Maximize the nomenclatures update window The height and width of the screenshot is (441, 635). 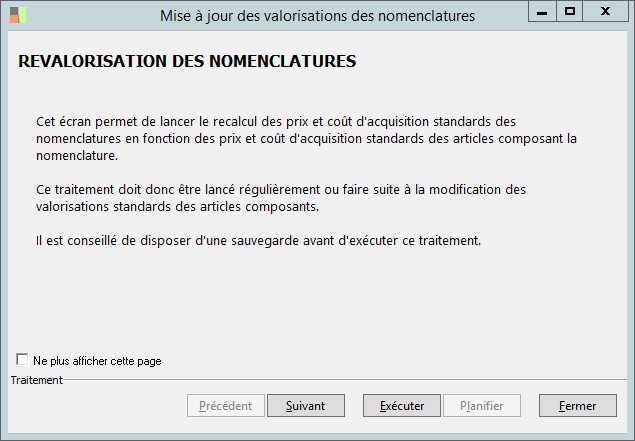click(570, 12)
